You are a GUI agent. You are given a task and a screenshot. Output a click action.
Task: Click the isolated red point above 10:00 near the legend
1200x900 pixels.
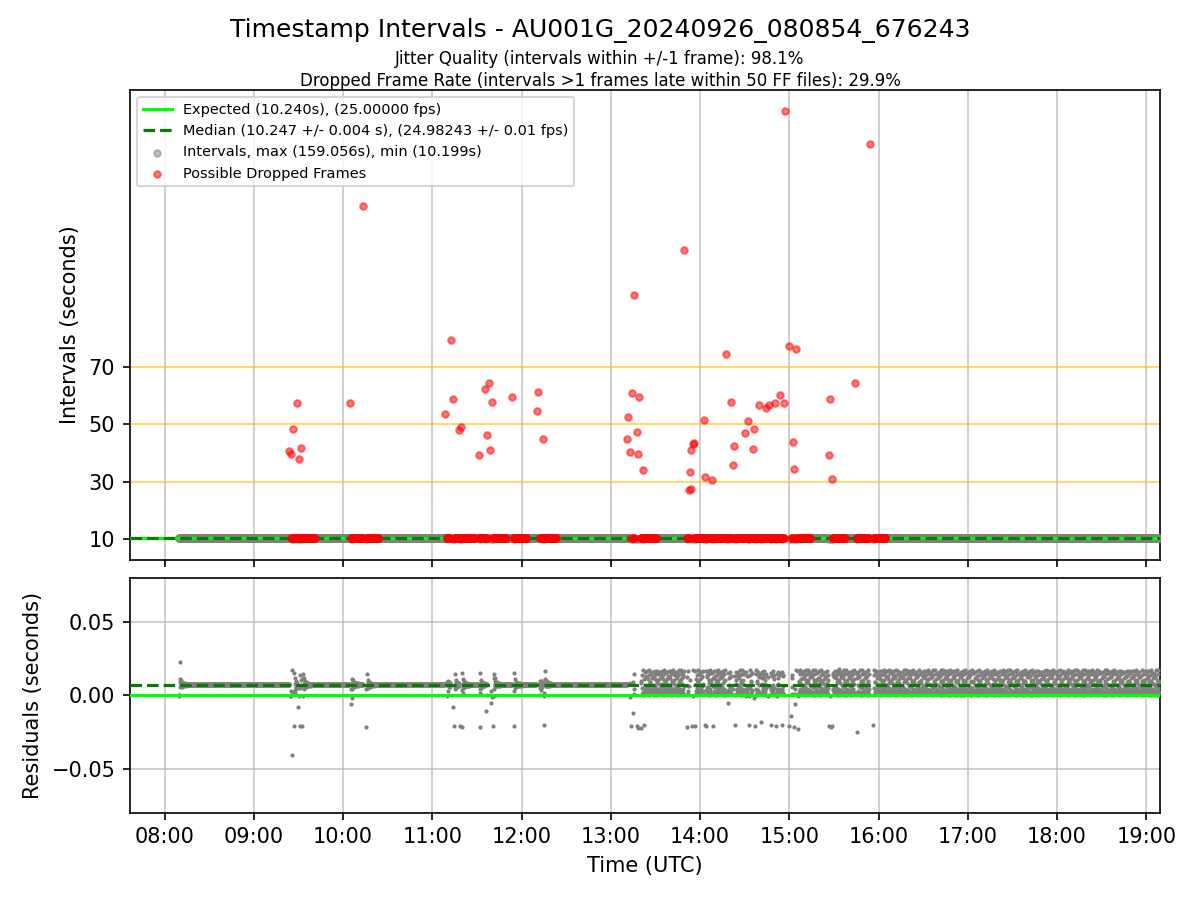point(363,206)
